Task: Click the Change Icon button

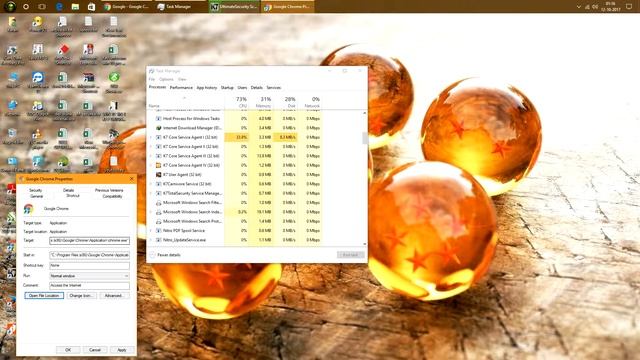Action: 81,296
